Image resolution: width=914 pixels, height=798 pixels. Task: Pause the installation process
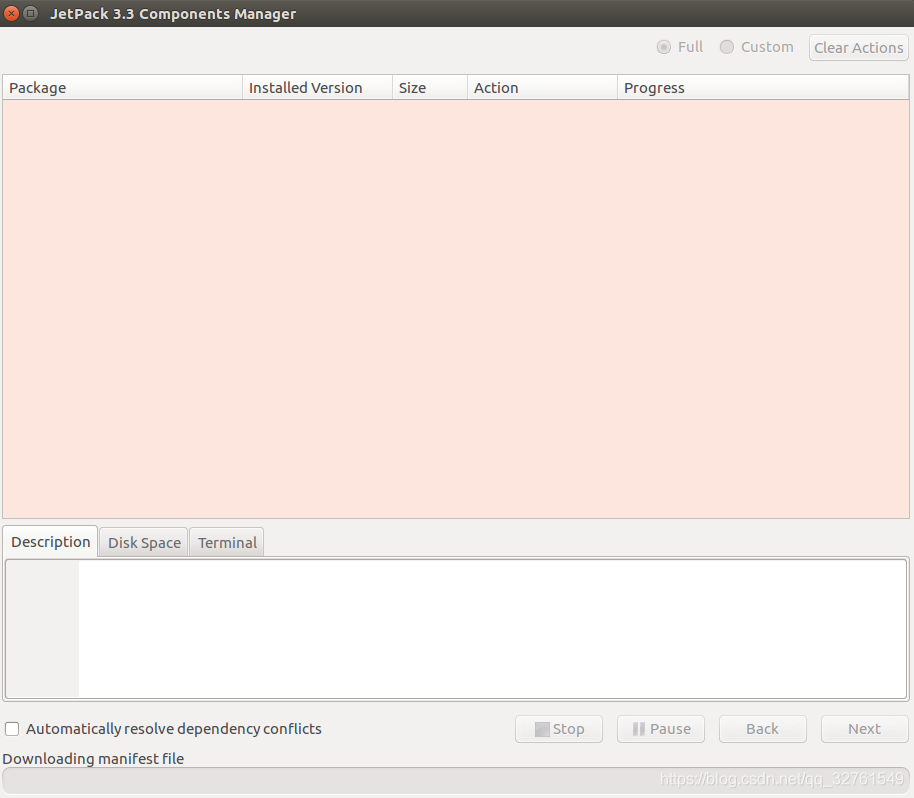[x=660, y=729]
